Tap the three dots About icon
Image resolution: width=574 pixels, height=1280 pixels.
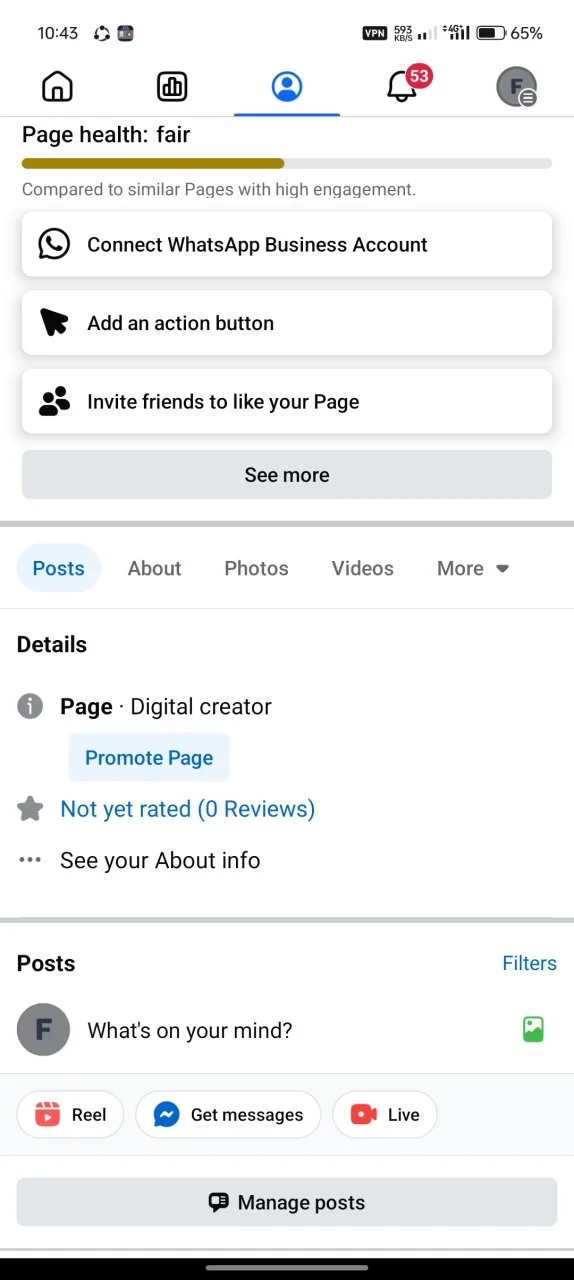(x=31, y=860)
